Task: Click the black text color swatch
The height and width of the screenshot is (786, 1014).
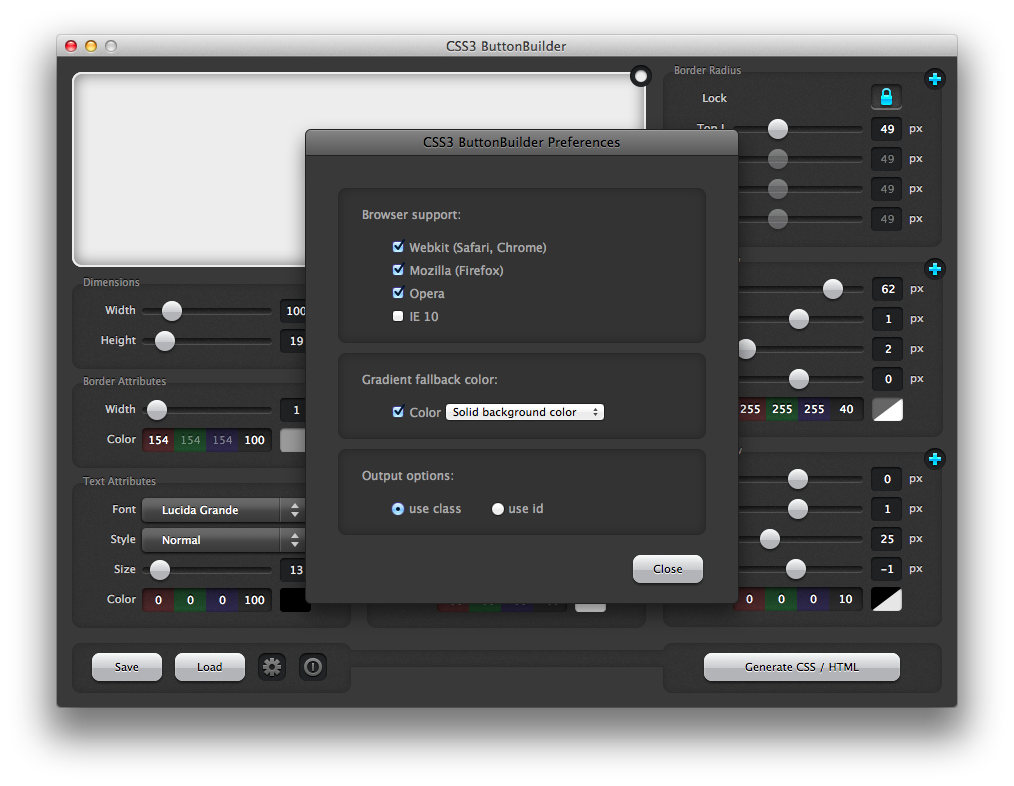Action: tap(296, 600)
